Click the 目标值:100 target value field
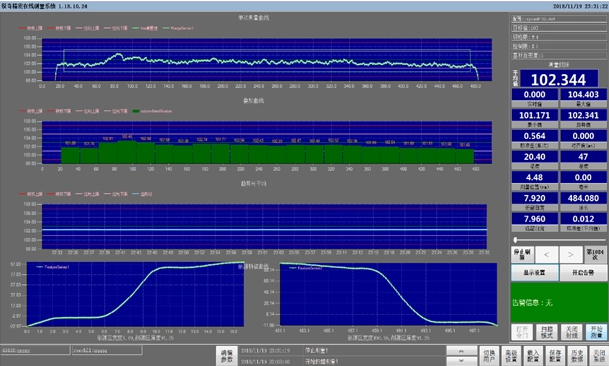The image size is (609, 366). (x=559, y=28)
